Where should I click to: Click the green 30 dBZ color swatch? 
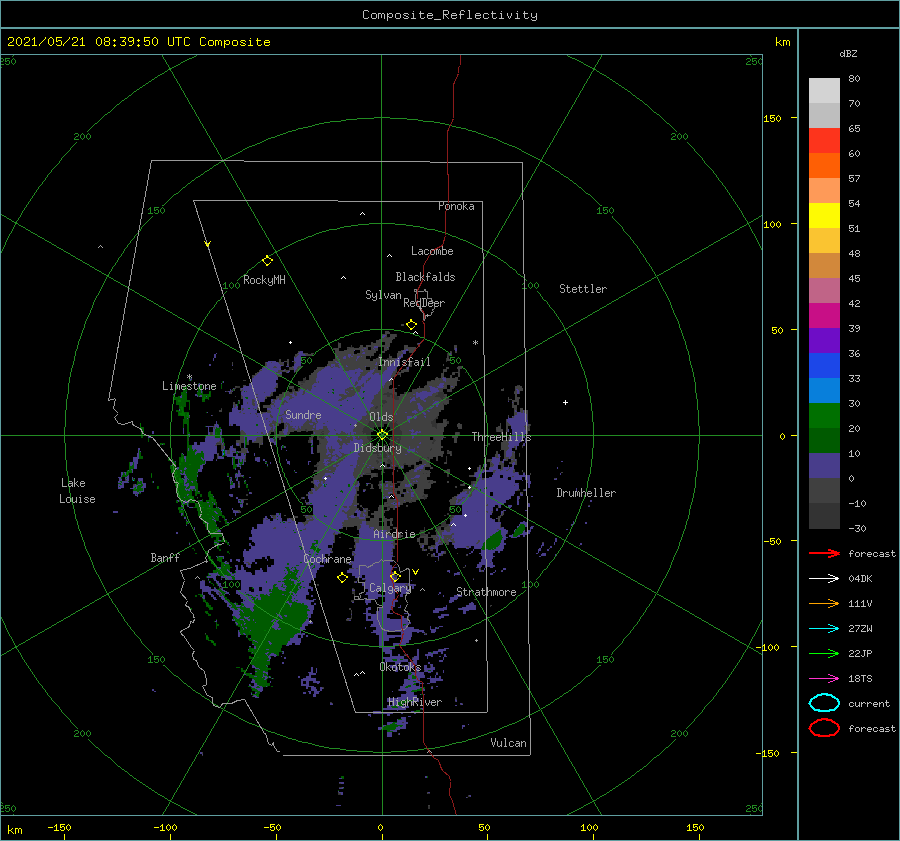tap(824, 416)
